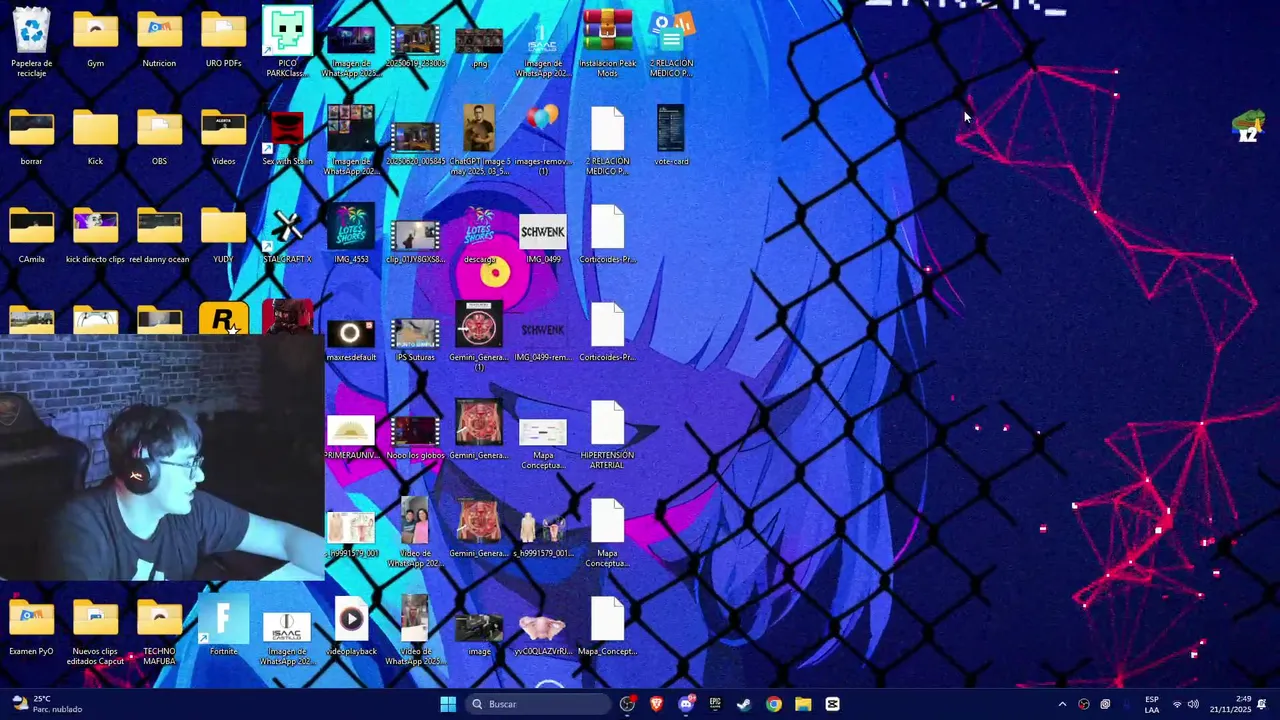Image resolution: width=1280 pixels, height=720 pixels.
Task: Open the volume speaker tray icon
Action: pyautogui.click(x=1193, y=704)
